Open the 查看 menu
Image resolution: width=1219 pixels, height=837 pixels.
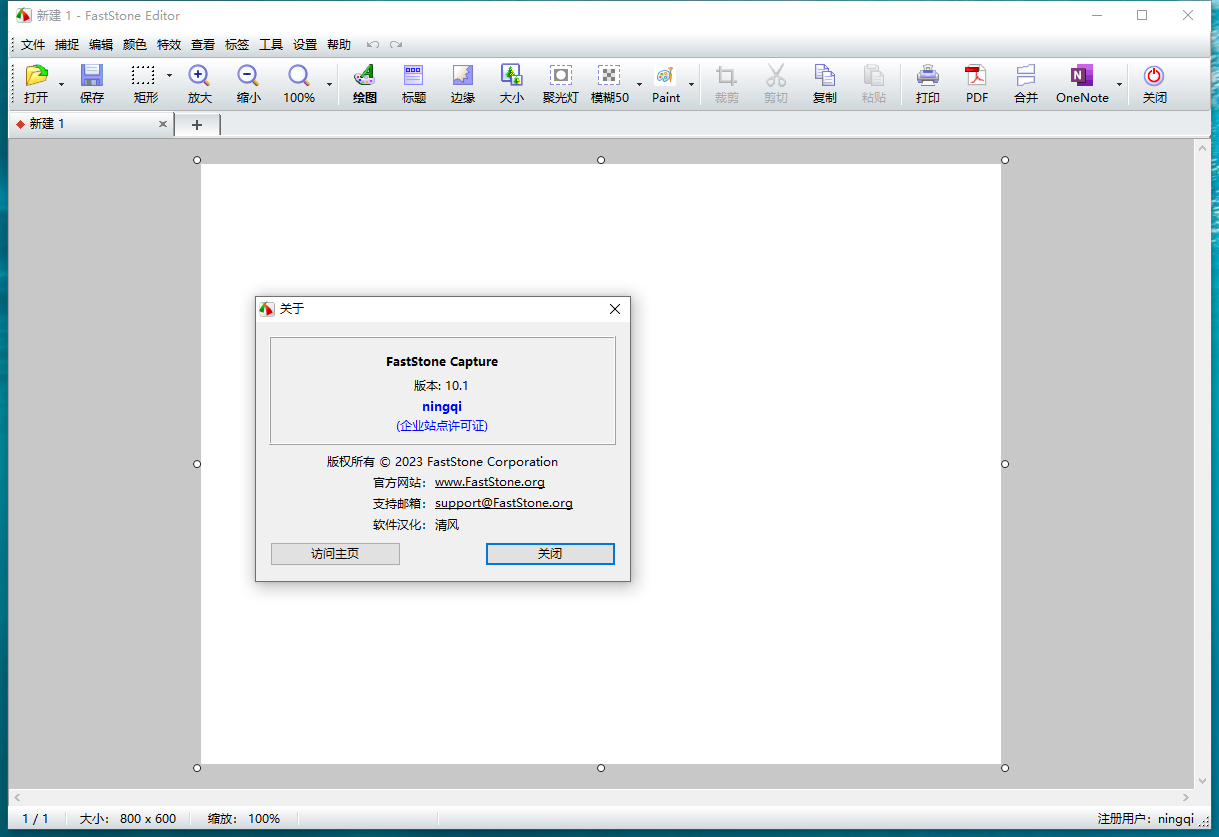click(203, 45)
